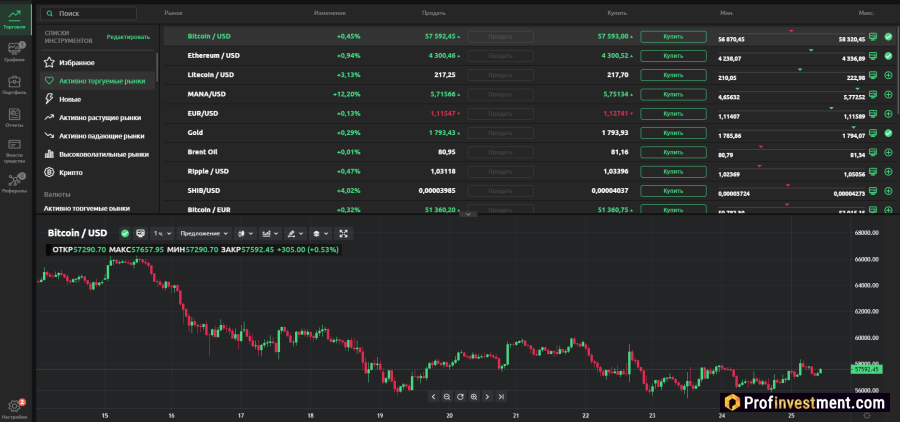The width and height of the screenshot is (900, 422).
Task: Reset the chart view
Action: (460, 397)
